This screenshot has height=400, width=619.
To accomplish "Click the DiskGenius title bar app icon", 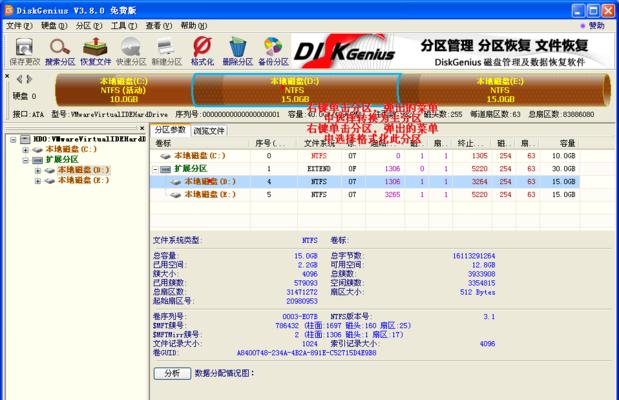I will click(x=9, y=10).
